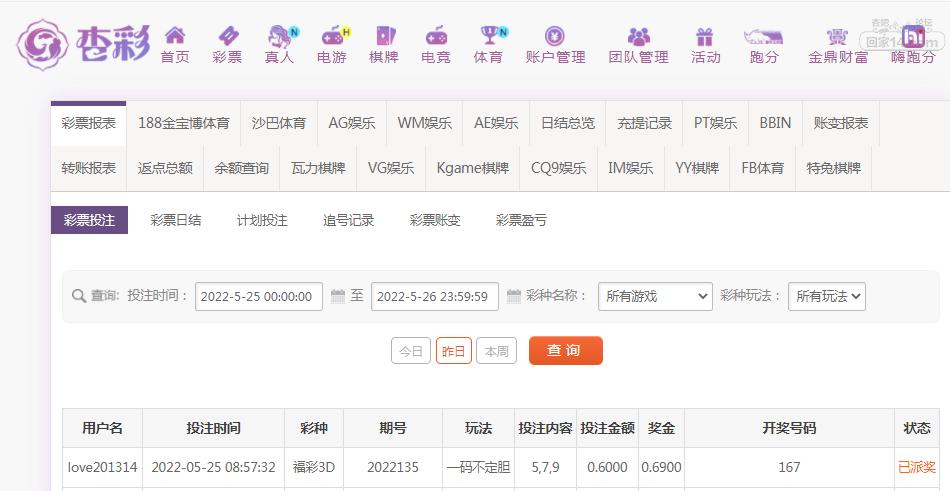Click the 首页 home icon
This screenshot has height=491, width=950.
click(x=175, y=37)
